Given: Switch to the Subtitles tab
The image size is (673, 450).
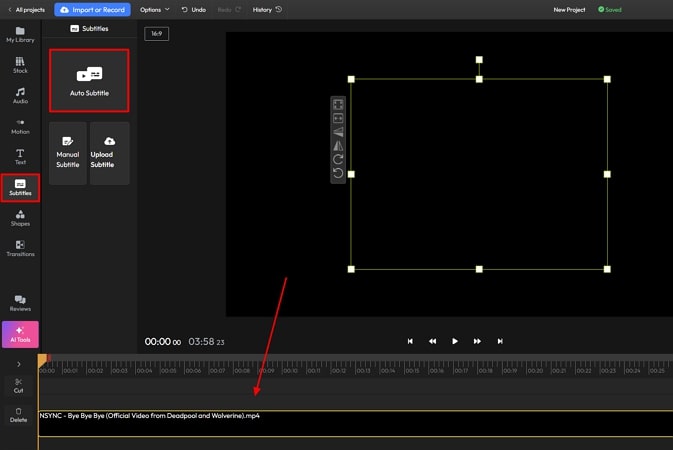Looking at the screenshot, I should coord(20,187).
